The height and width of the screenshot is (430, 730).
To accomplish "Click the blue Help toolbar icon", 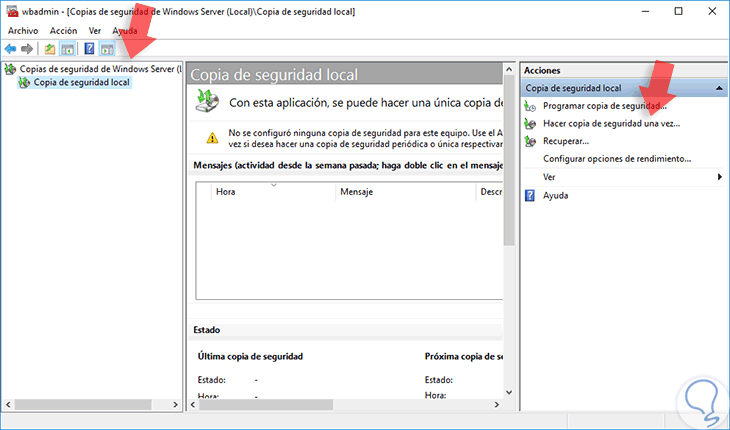I will tap(89, 49).
